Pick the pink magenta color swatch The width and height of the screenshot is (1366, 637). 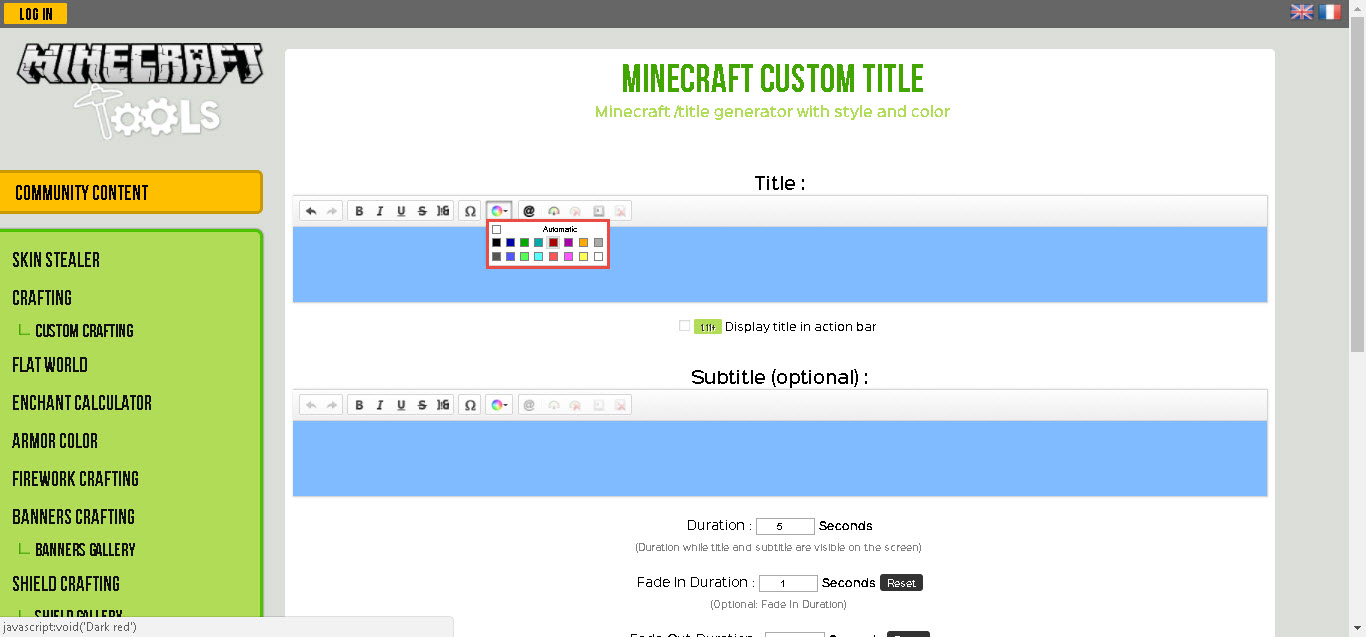point(568,257)
